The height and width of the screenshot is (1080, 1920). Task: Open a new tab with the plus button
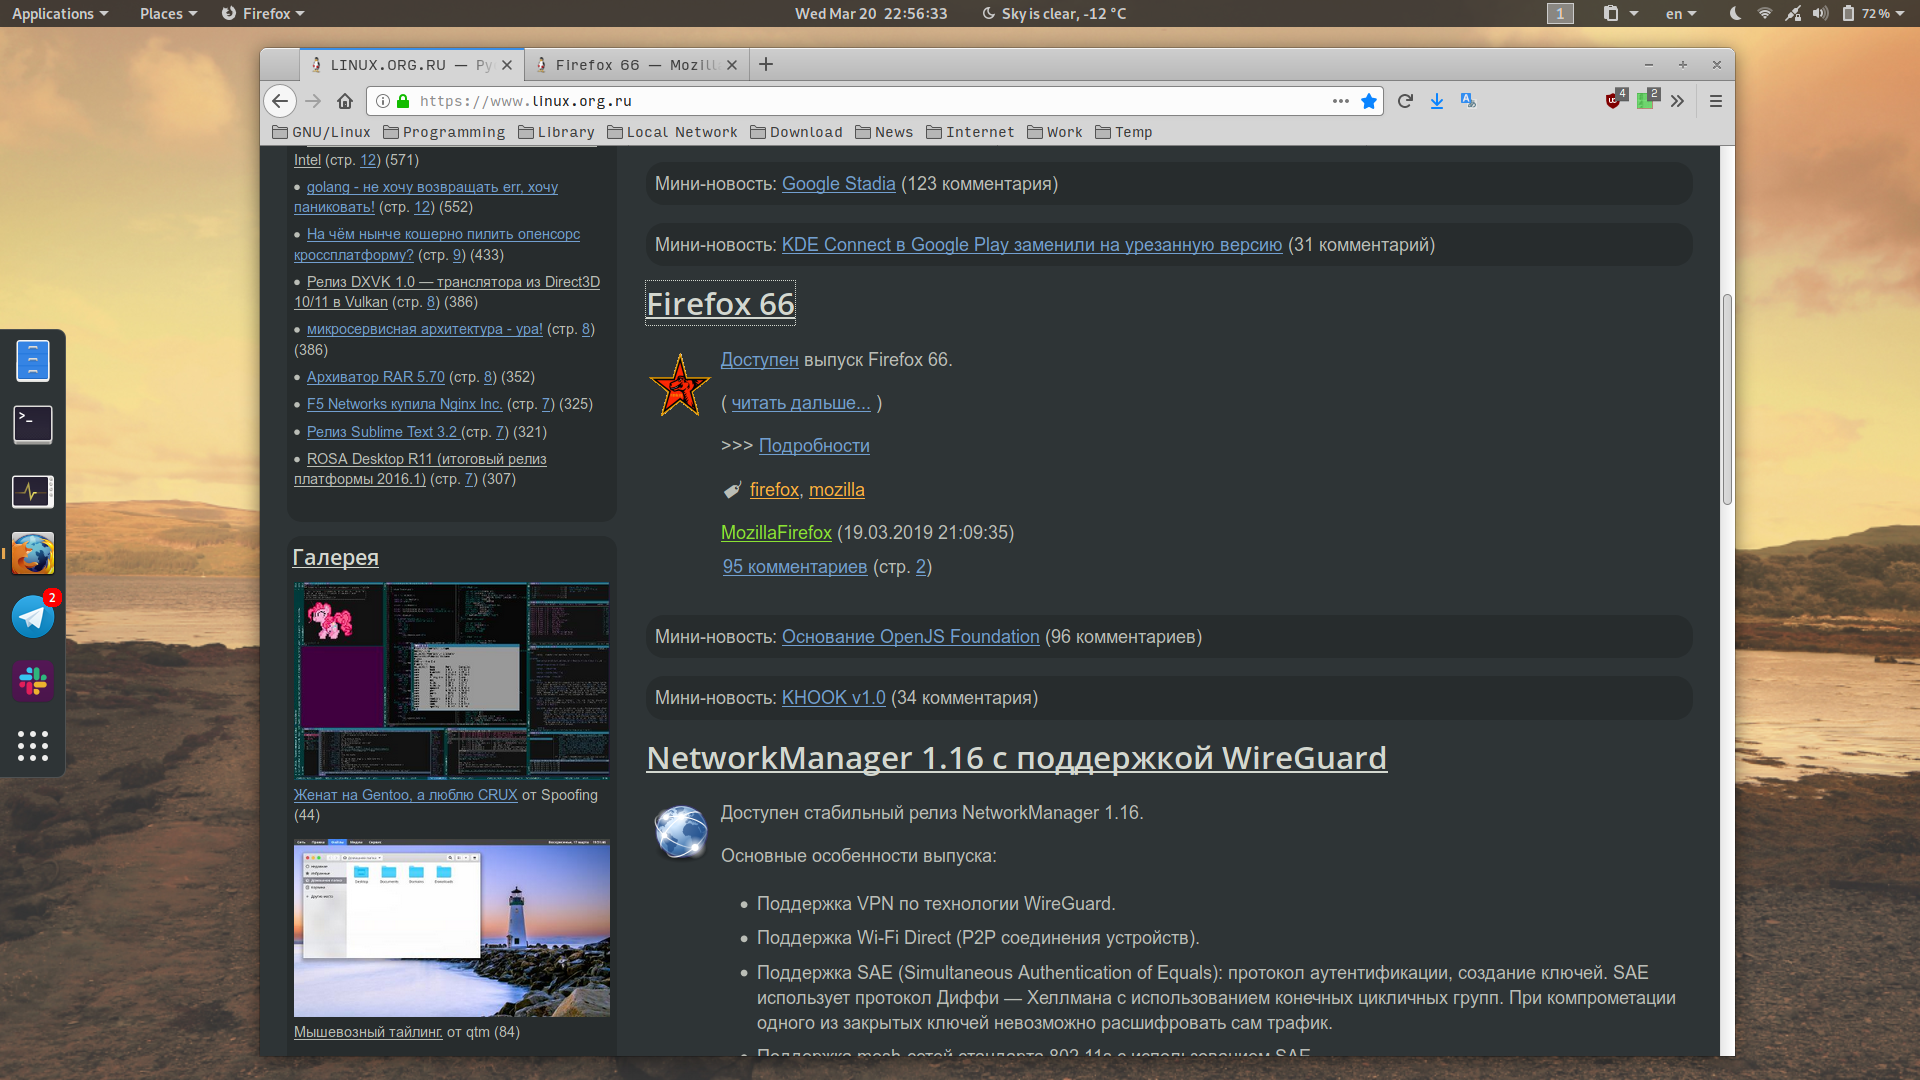click(x=766, y=64)
